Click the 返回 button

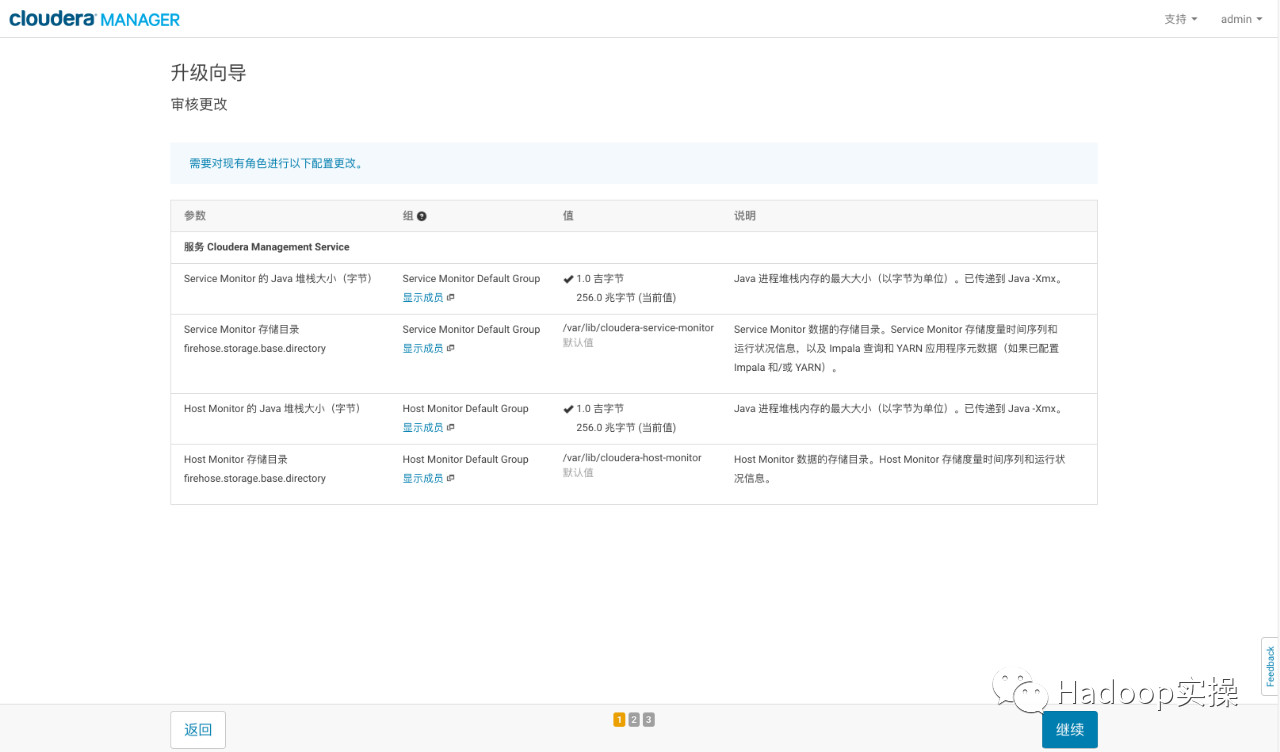click(x=198, y=730)
